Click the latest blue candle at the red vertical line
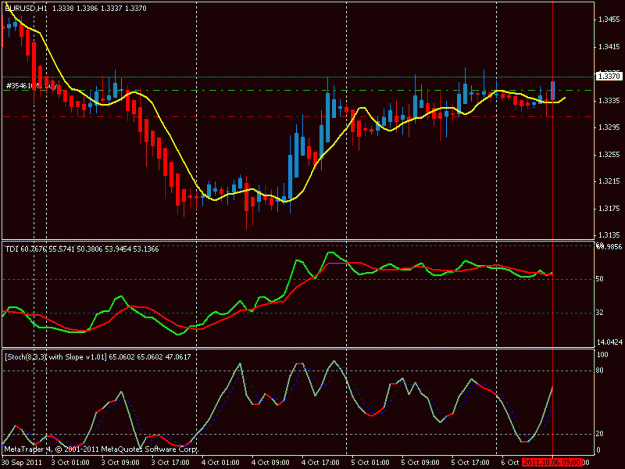The image size is (625, 469). [553, 90]
